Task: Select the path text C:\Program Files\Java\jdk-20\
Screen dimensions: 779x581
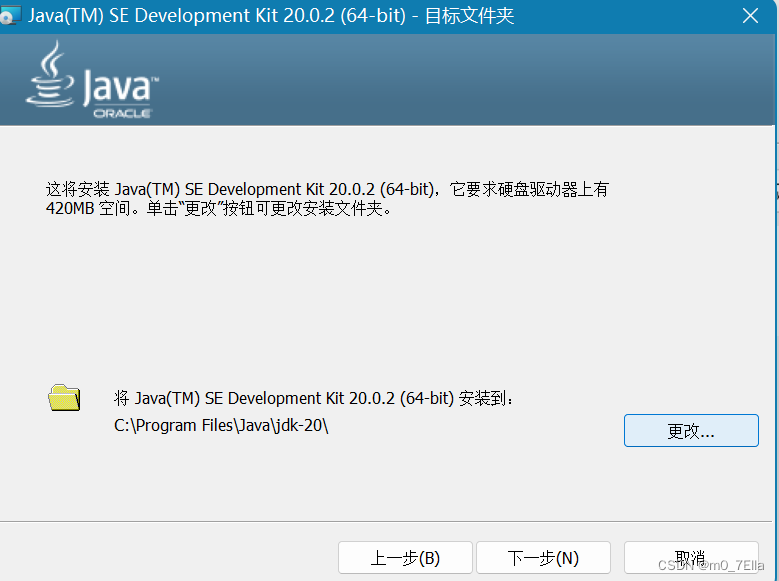Action: tap(221, 425)
